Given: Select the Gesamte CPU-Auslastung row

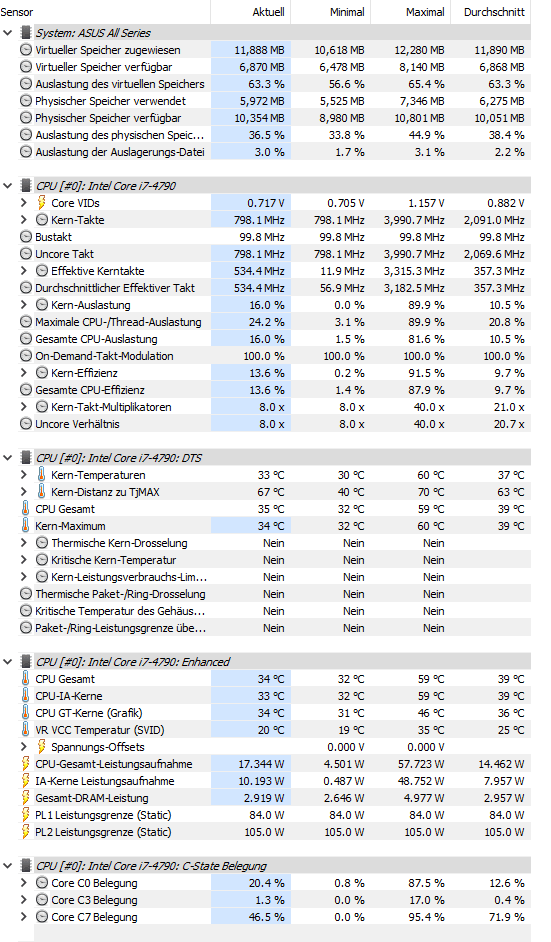Looking at the screenshot, I should click(x=275, y=339).
